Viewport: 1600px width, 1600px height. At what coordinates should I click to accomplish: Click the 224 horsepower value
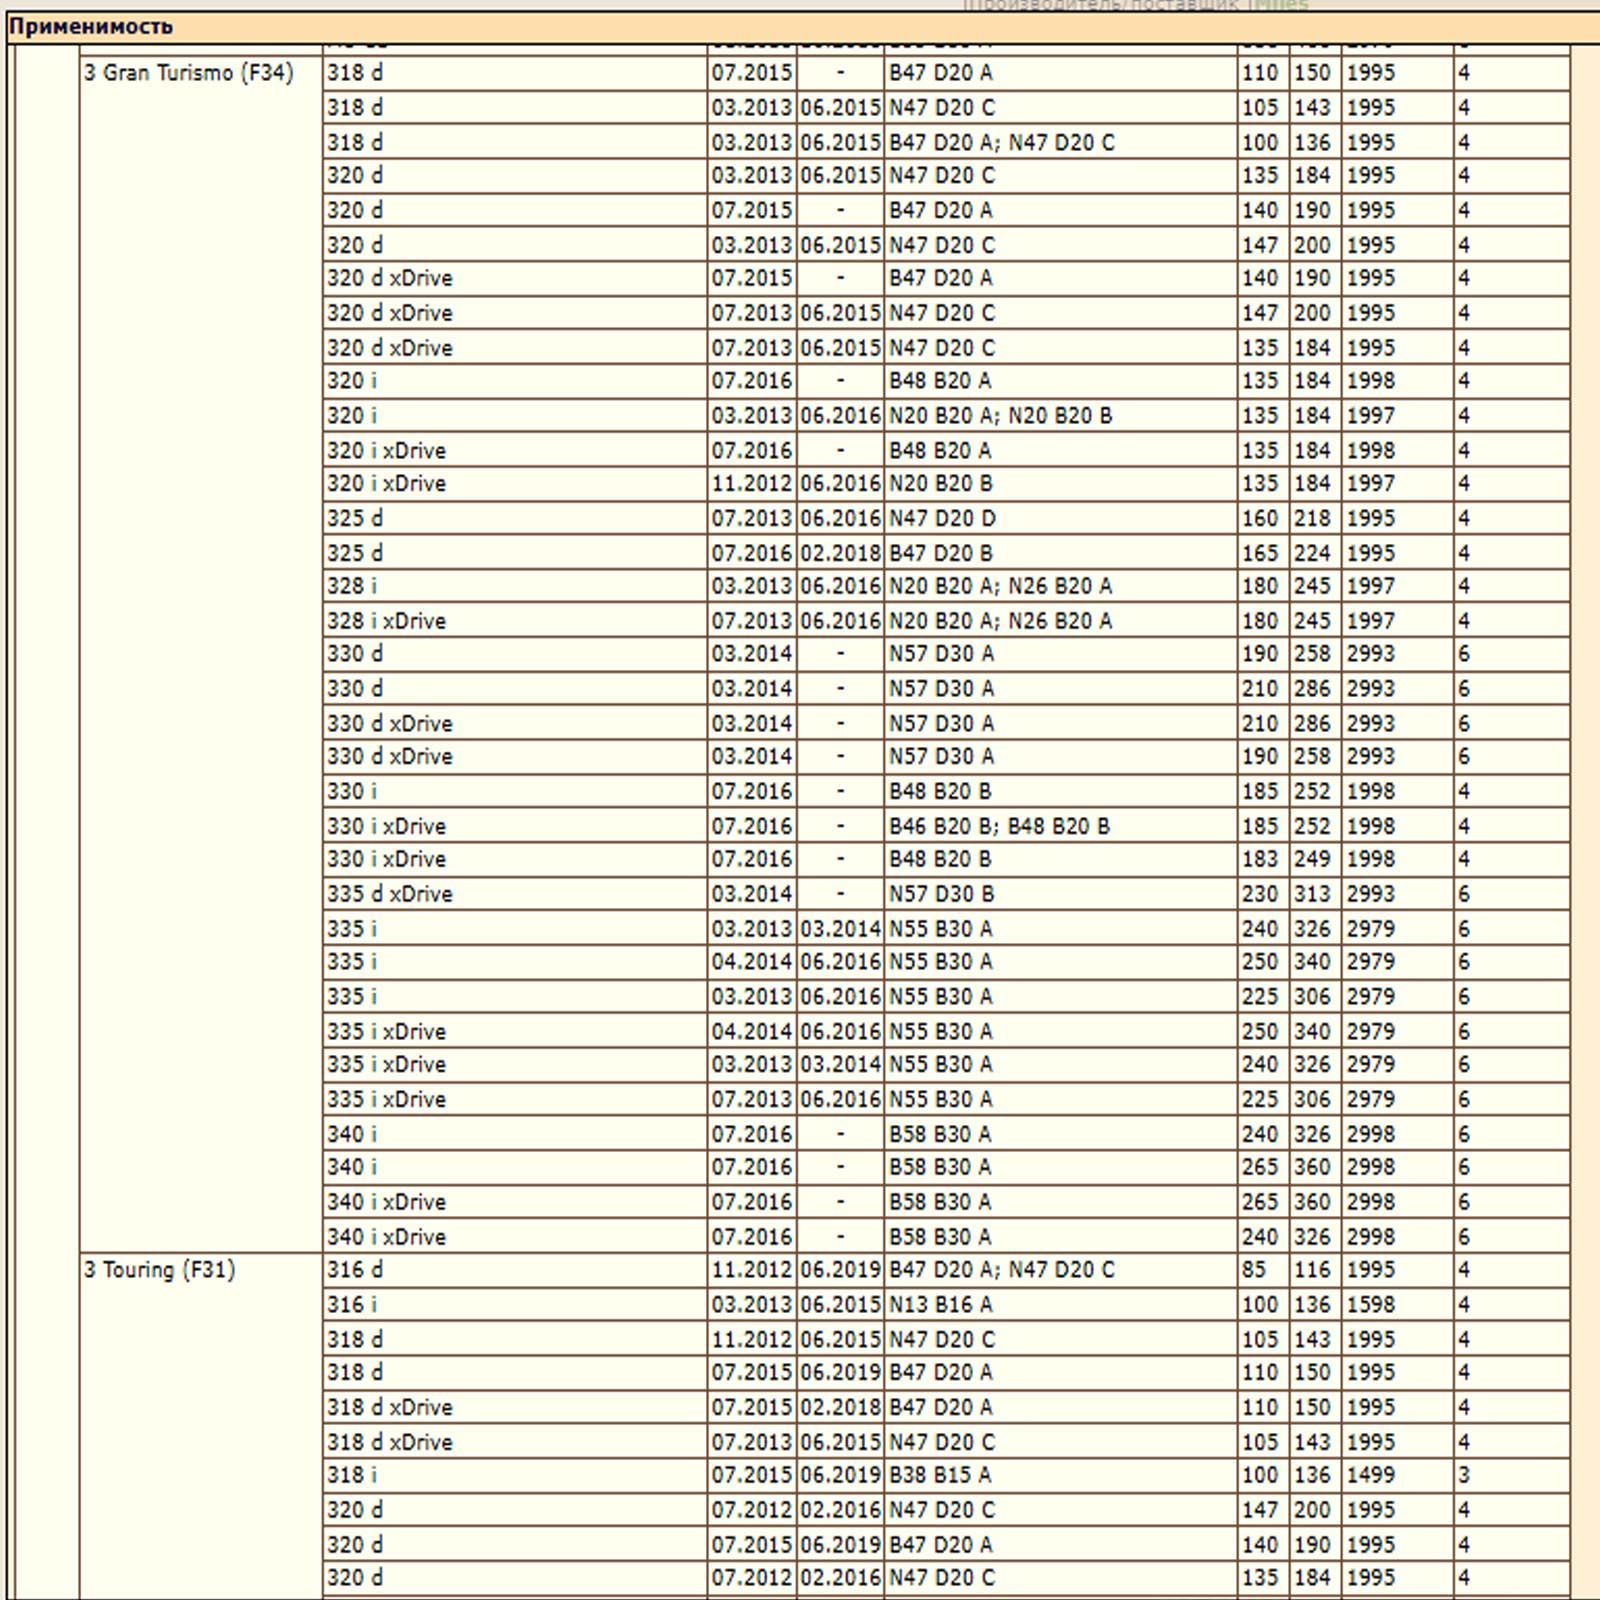tap(1312, 553)
